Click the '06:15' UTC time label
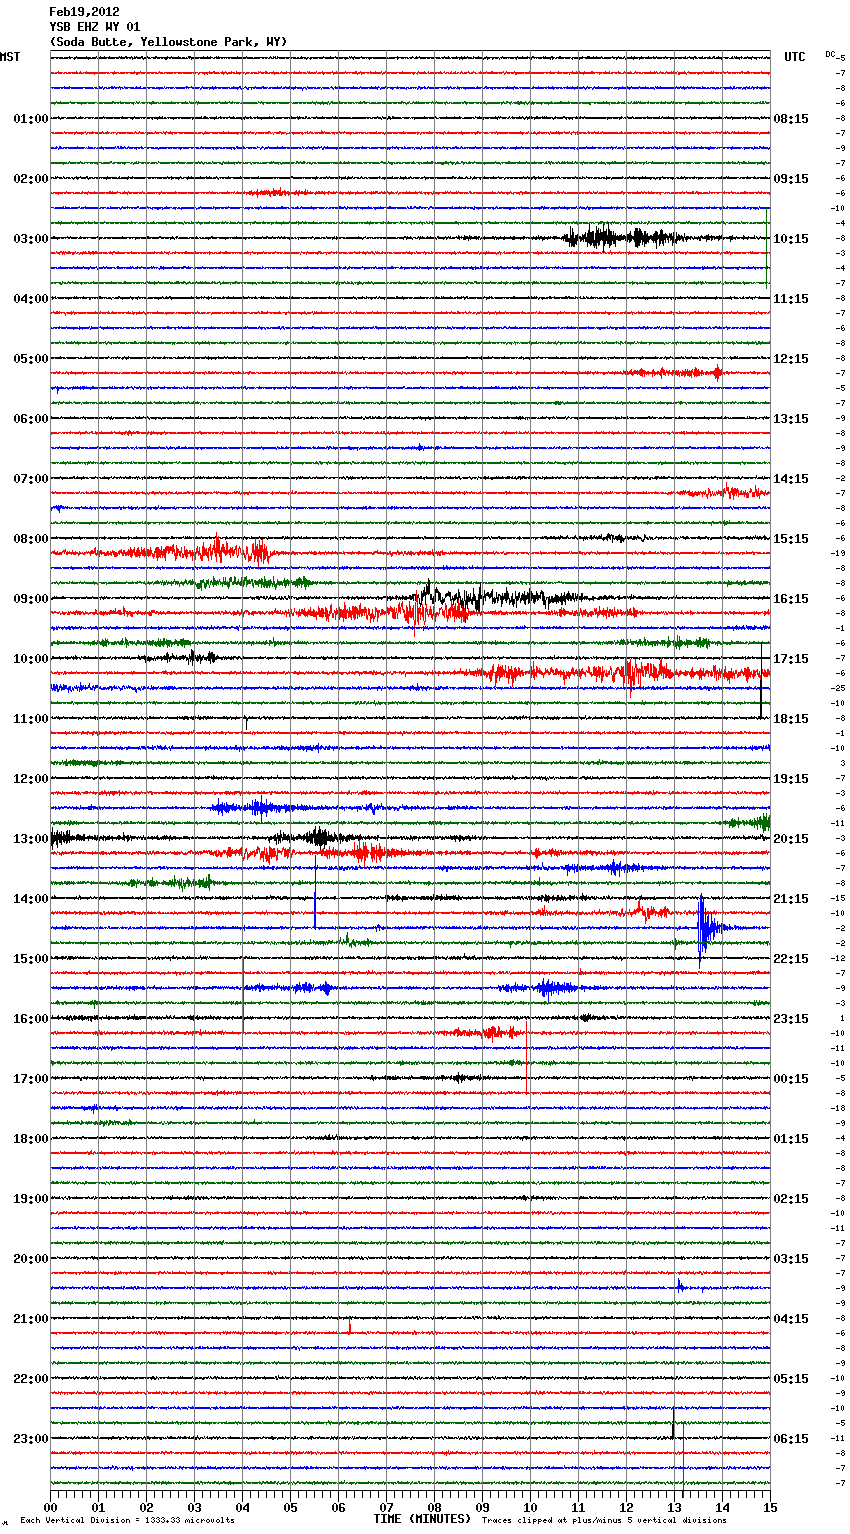850x1534 pixels. 791,1439
